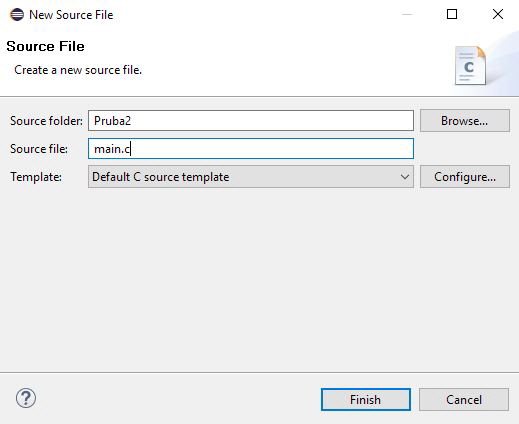The width and height of the screenshot is (519, 424).
Task: Focus the Source folder field containing Pruba2
Action: point(251,121)
